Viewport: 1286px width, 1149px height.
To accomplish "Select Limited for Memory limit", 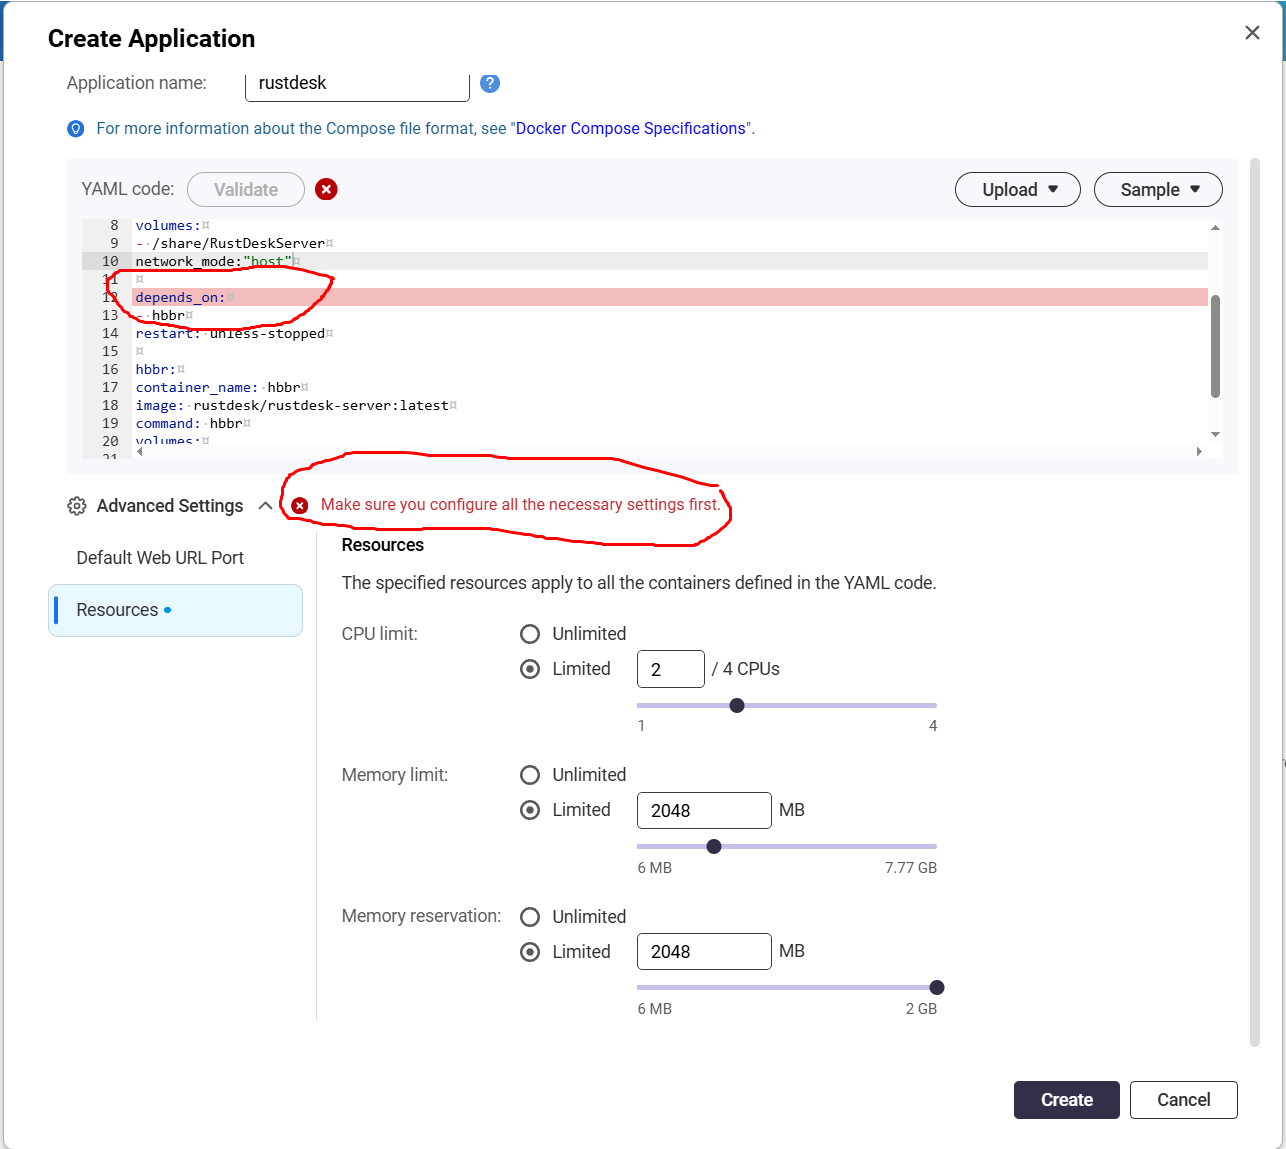I will pyautogui.click(x=530, y=810).
